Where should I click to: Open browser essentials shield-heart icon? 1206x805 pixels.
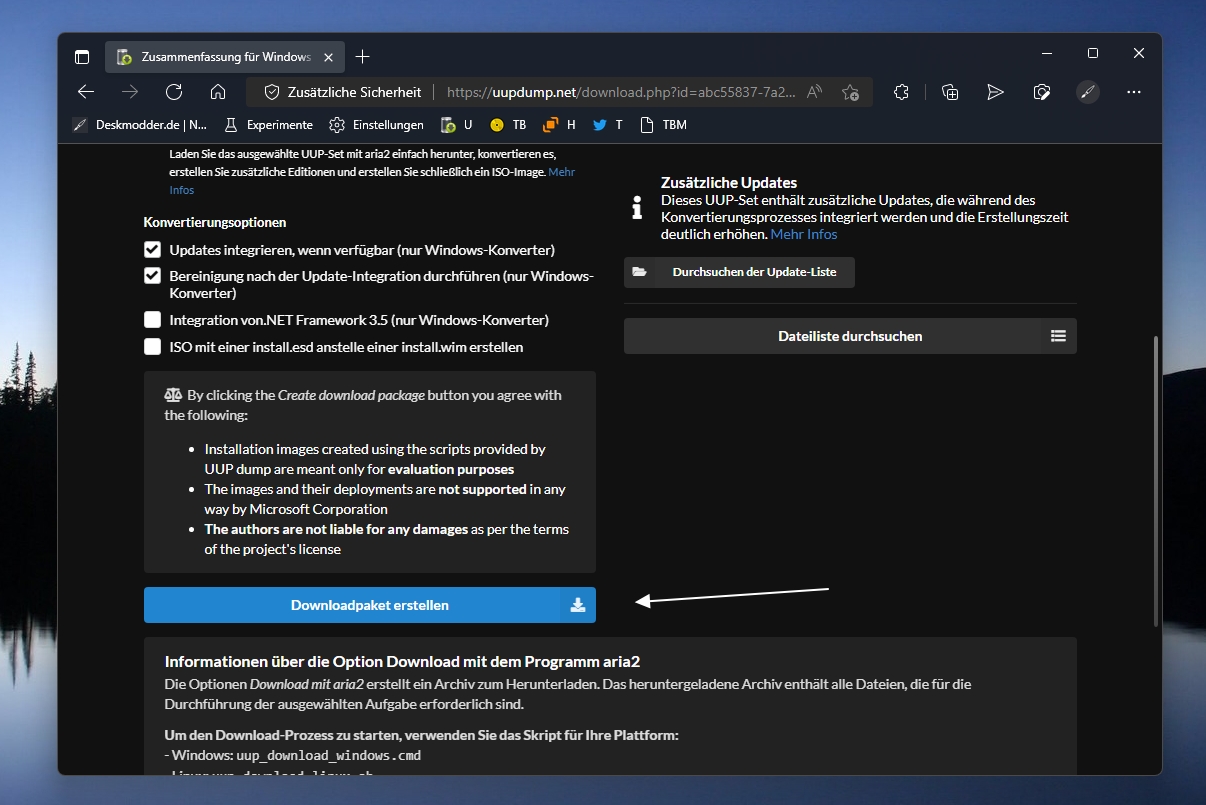[1041, 92]
